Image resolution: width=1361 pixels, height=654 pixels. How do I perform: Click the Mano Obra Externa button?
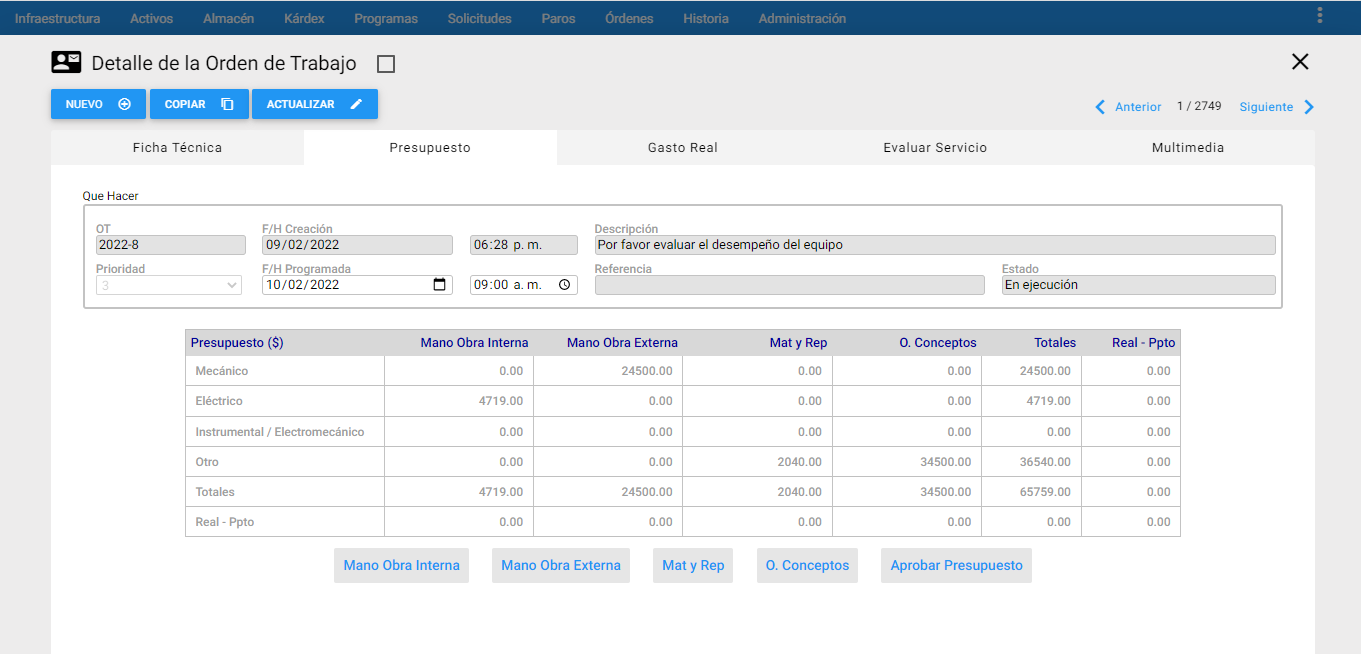pos(561,565)
